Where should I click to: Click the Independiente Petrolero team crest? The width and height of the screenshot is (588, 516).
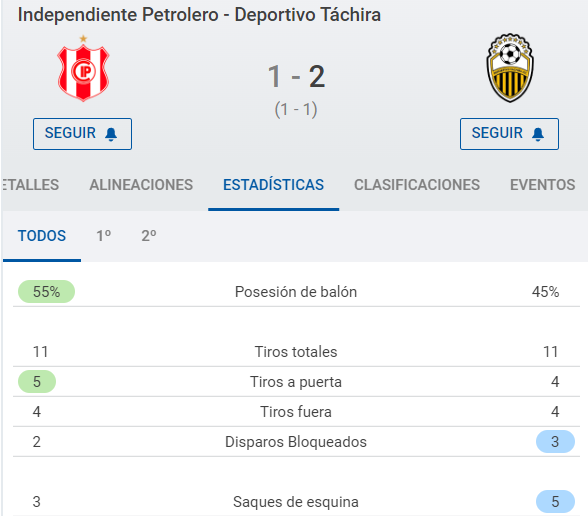(83, 69)
